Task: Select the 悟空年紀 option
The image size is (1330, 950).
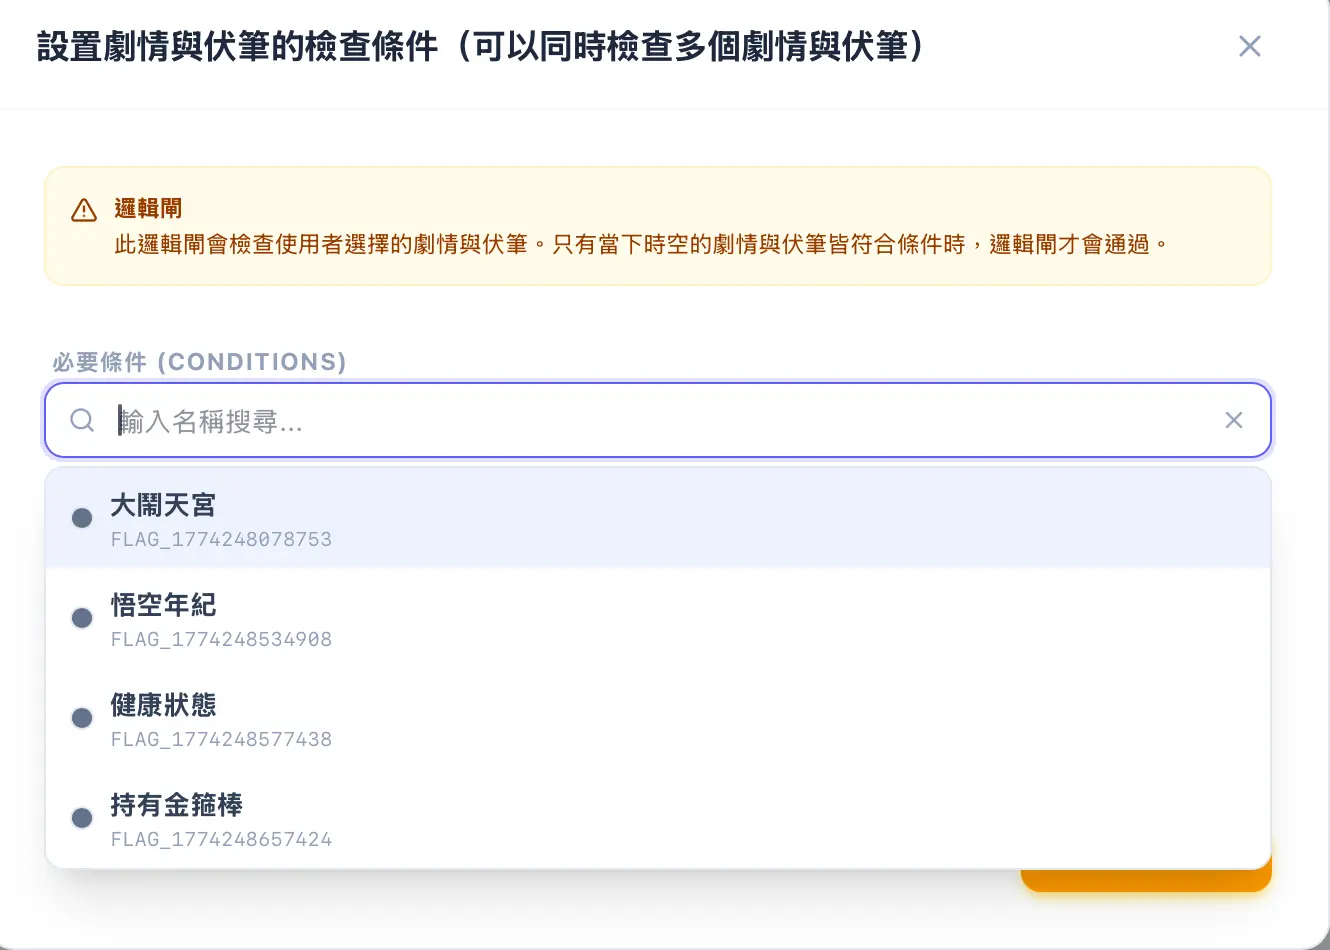Action: [x=658, y=619]
